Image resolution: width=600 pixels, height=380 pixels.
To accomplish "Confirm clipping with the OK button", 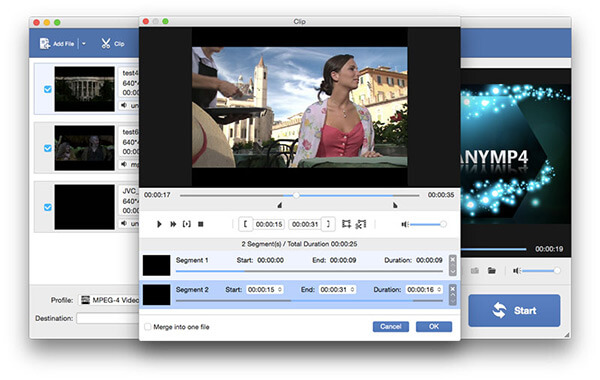I will click(x=434, y=326).
